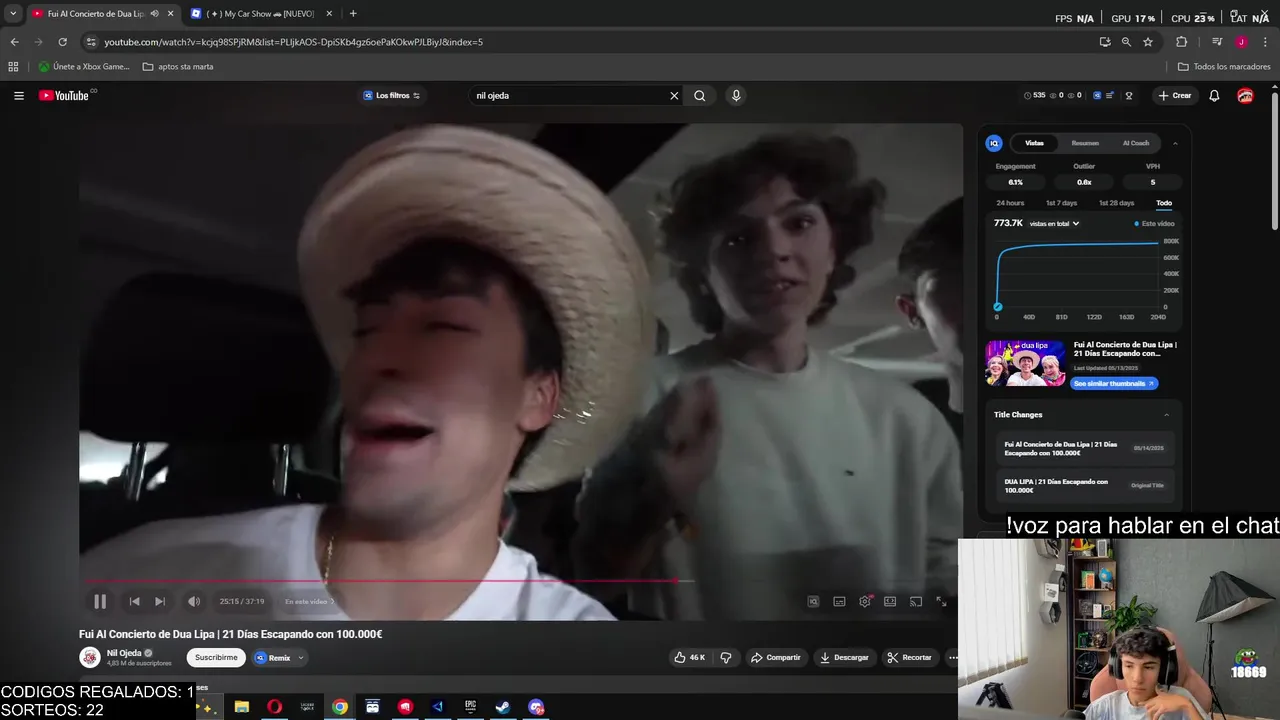
Task: Open Nil Ojeda channel name link
Action: [124, 653]
